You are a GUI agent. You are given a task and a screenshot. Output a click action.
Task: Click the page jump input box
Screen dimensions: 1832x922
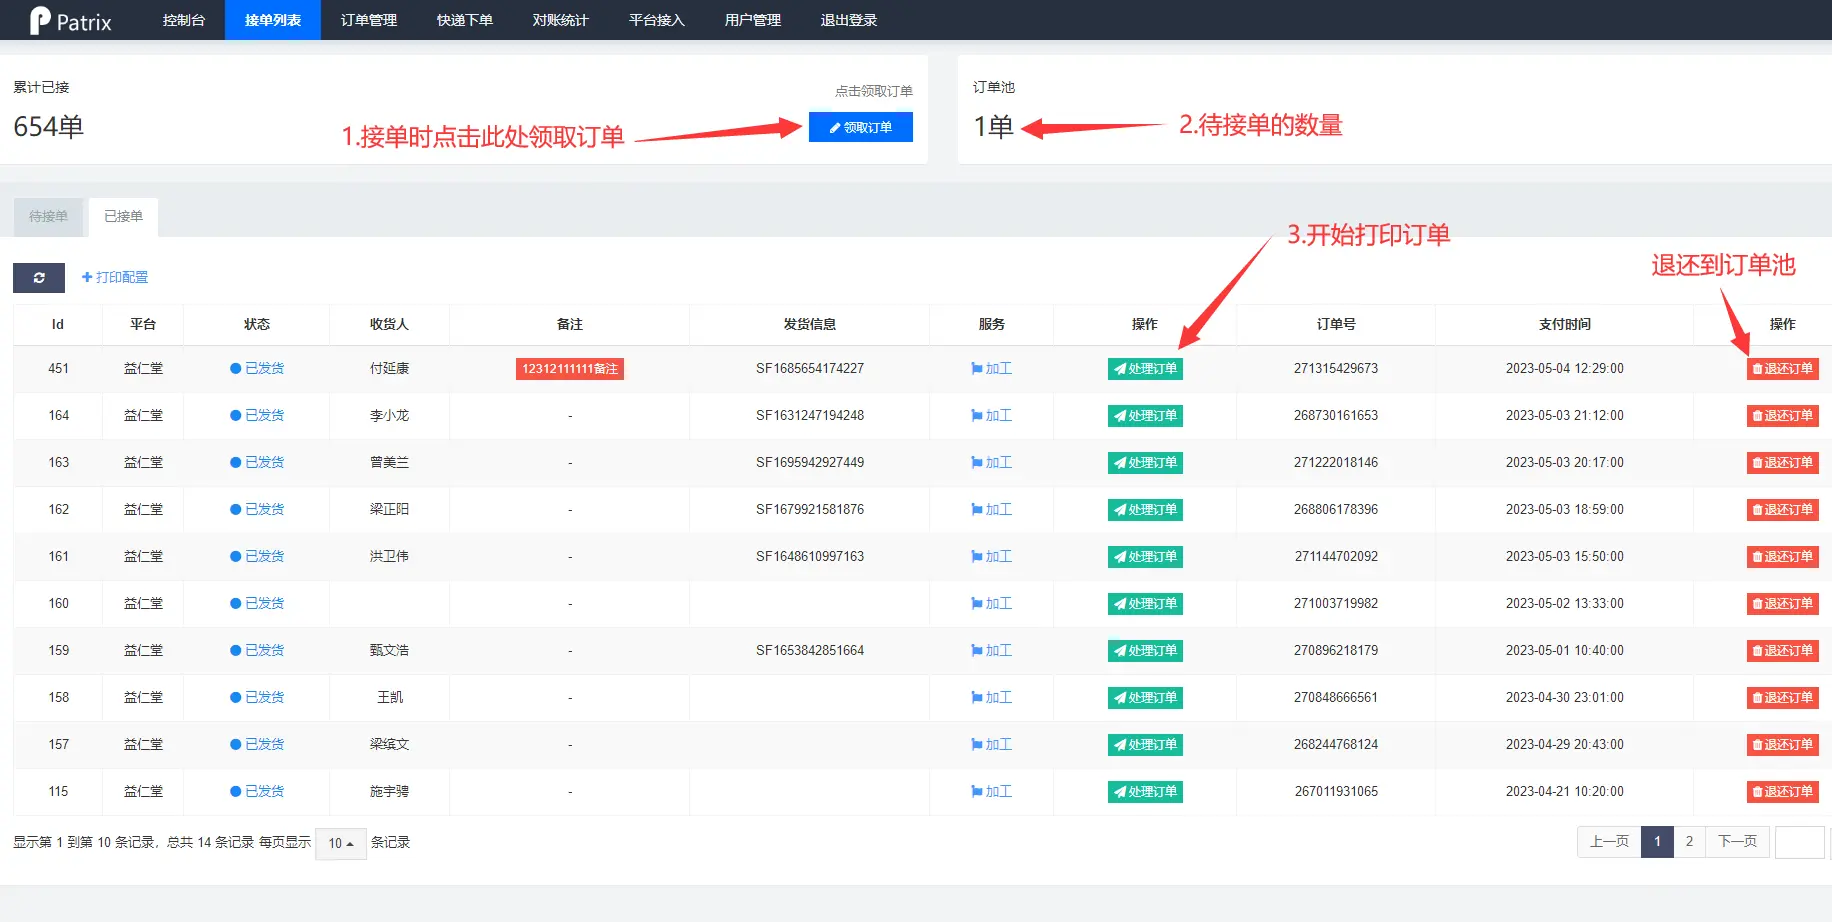(1800, 842)
